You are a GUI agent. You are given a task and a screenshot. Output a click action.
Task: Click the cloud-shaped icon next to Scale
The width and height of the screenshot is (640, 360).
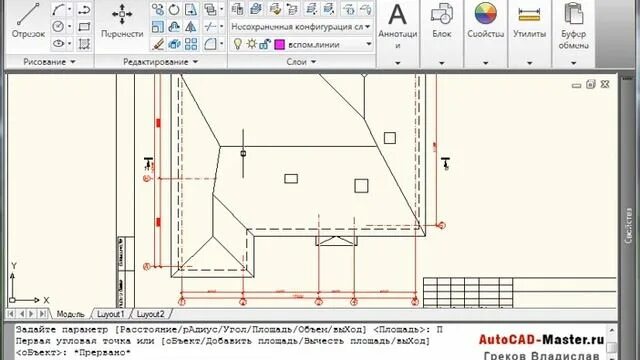coord(174,27)
